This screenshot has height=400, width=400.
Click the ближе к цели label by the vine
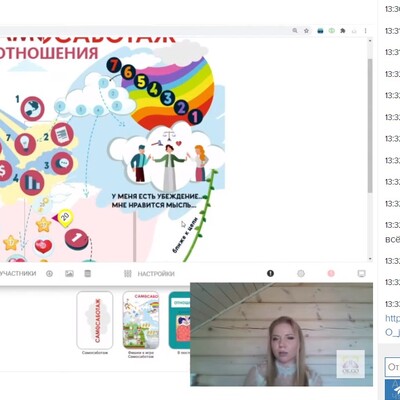(185, 235)
